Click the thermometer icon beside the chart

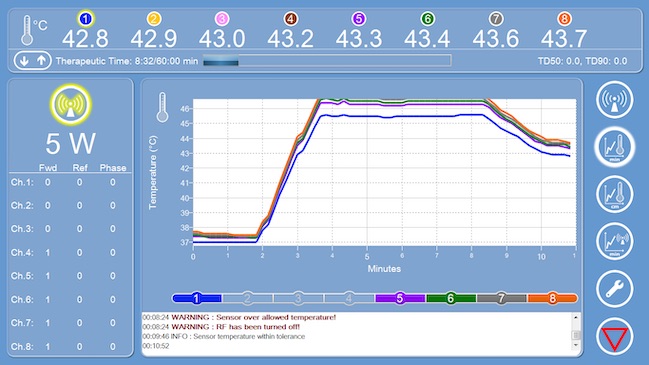(162, 107)
